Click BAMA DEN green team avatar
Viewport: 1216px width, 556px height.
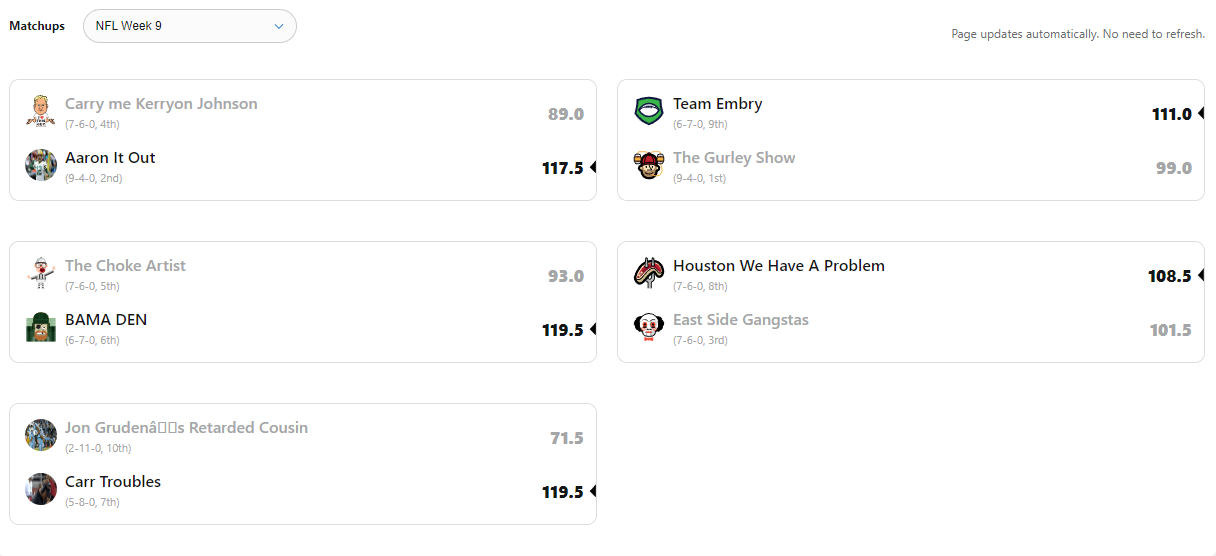(41, 327)
